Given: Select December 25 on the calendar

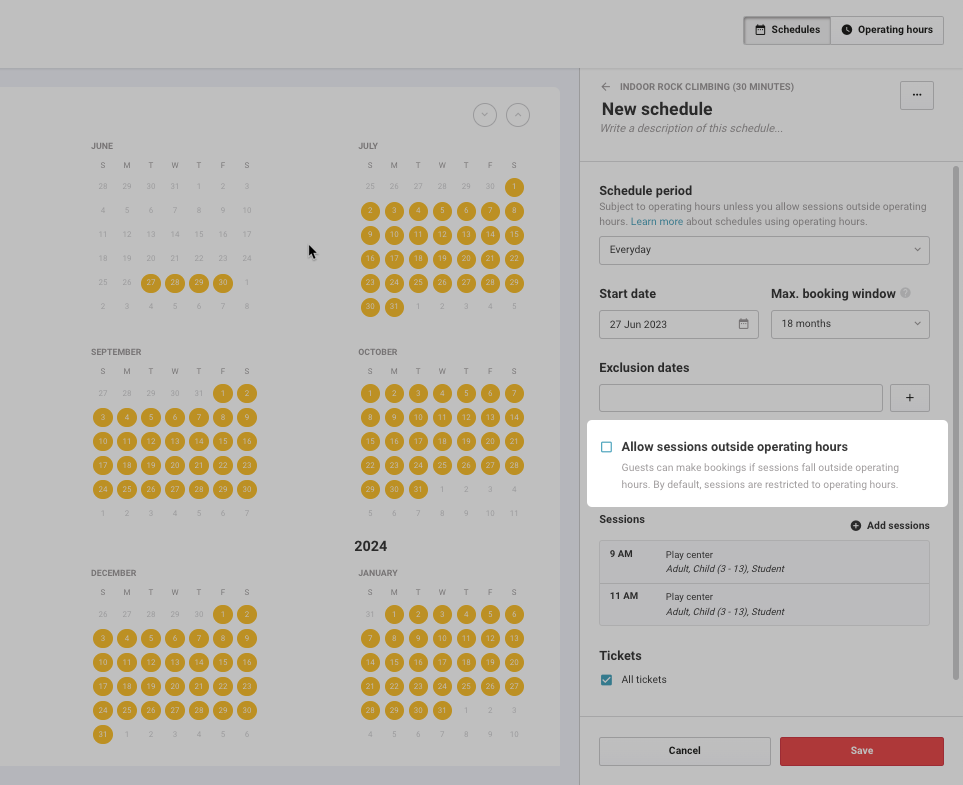Looking at the screenshot, I should 127,710.
